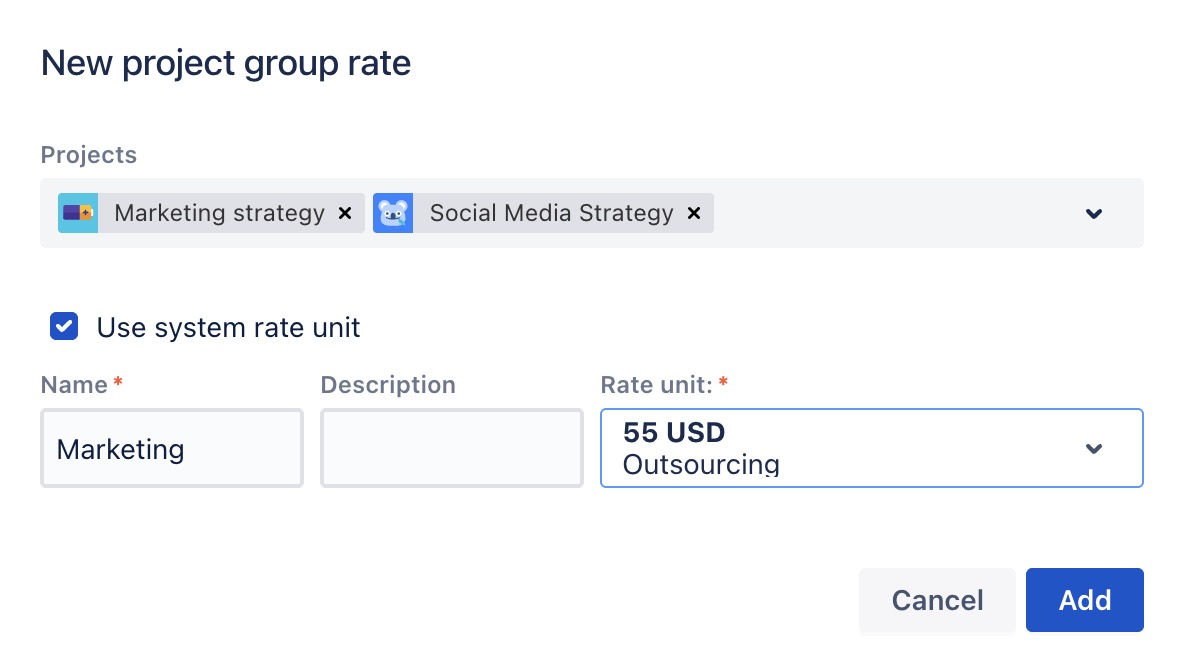Image resolution: width=1180 pixels, height=666 pixels.
Task: Select the 55 USD rate value text
Action: (674, 433)
